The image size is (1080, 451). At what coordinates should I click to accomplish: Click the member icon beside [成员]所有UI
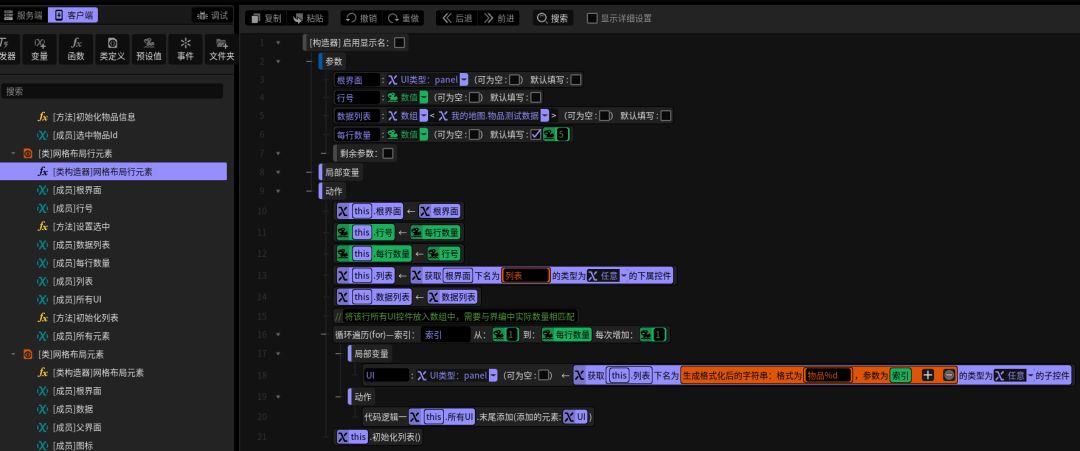point(43,300)
